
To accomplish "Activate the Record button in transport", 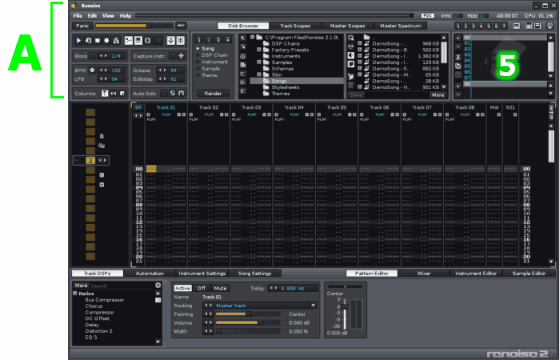I will pyautogui.click(x=106, y=41).
